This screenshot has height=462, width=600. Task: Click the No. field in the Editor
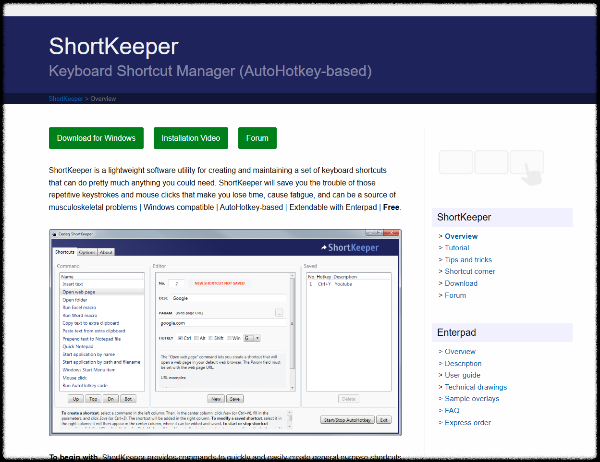coord(176,284)
